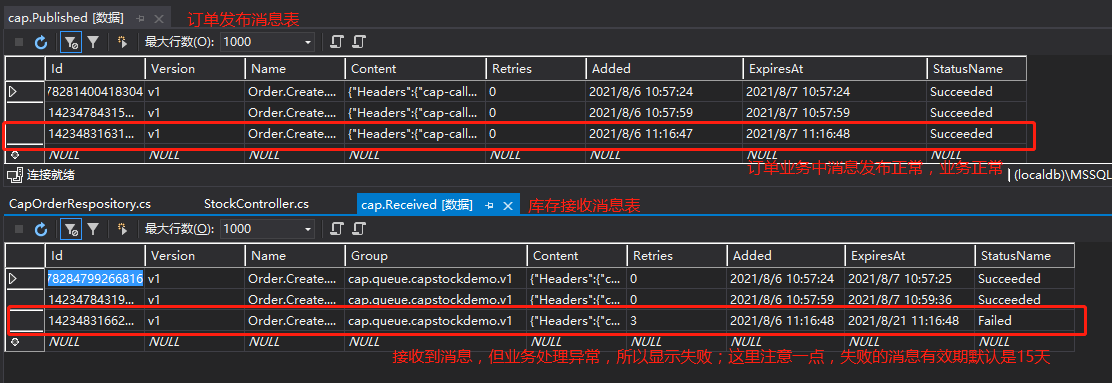This screenshot has height=383, width=1112.
Task: Close the cap.Received [数据] tab
Action: pyautogui.click(x=507, y=205)
